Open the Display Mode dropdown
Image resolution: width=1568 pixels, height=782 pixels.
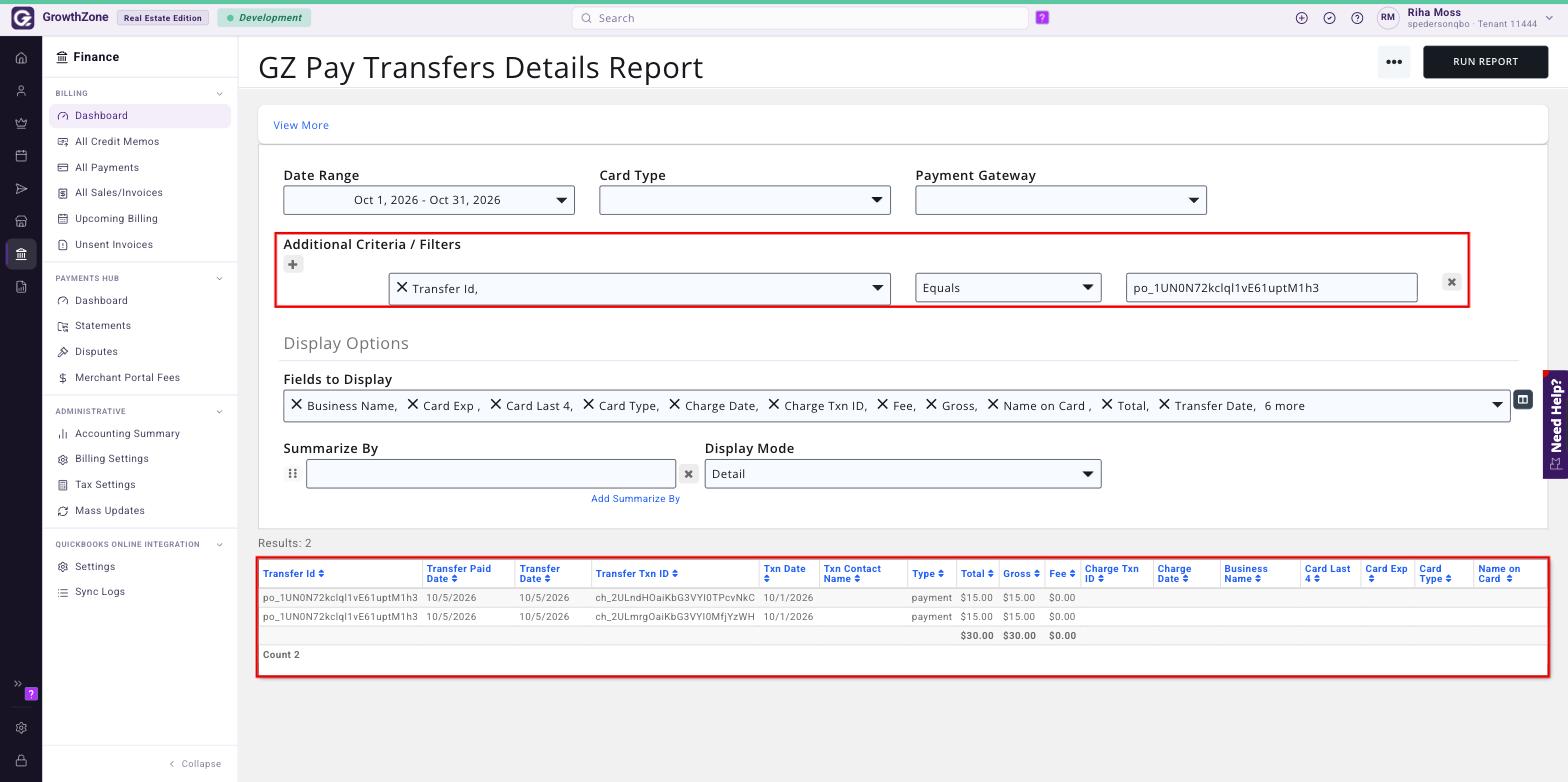point(903,474)
